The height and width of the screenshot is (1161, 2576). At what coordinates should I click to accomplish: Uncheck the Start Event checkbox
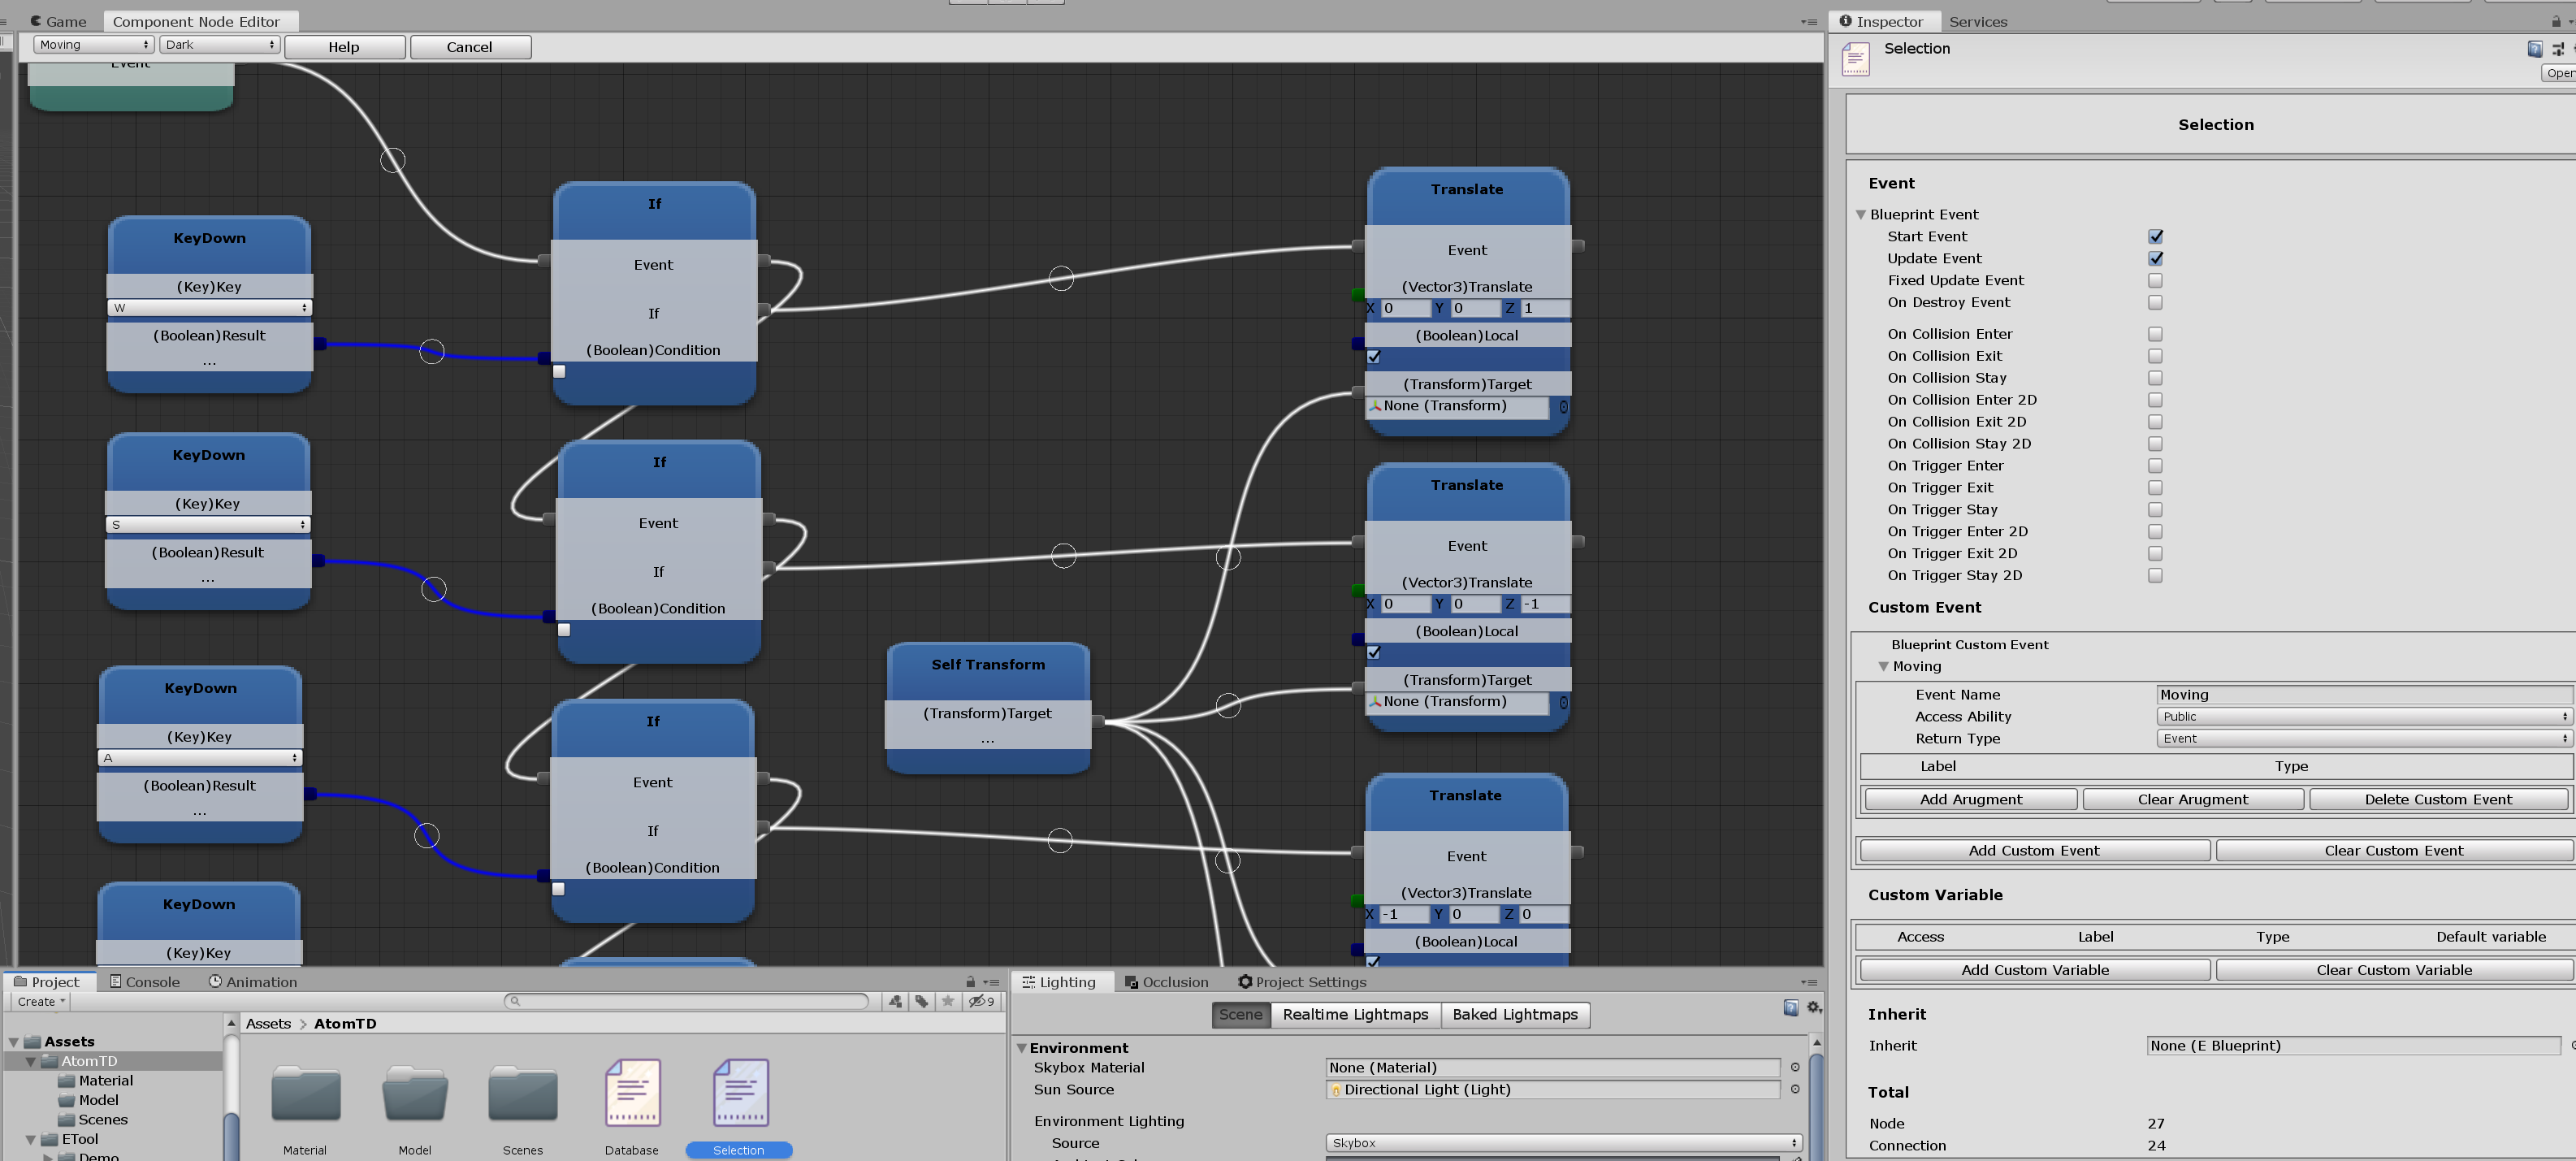2155,237
